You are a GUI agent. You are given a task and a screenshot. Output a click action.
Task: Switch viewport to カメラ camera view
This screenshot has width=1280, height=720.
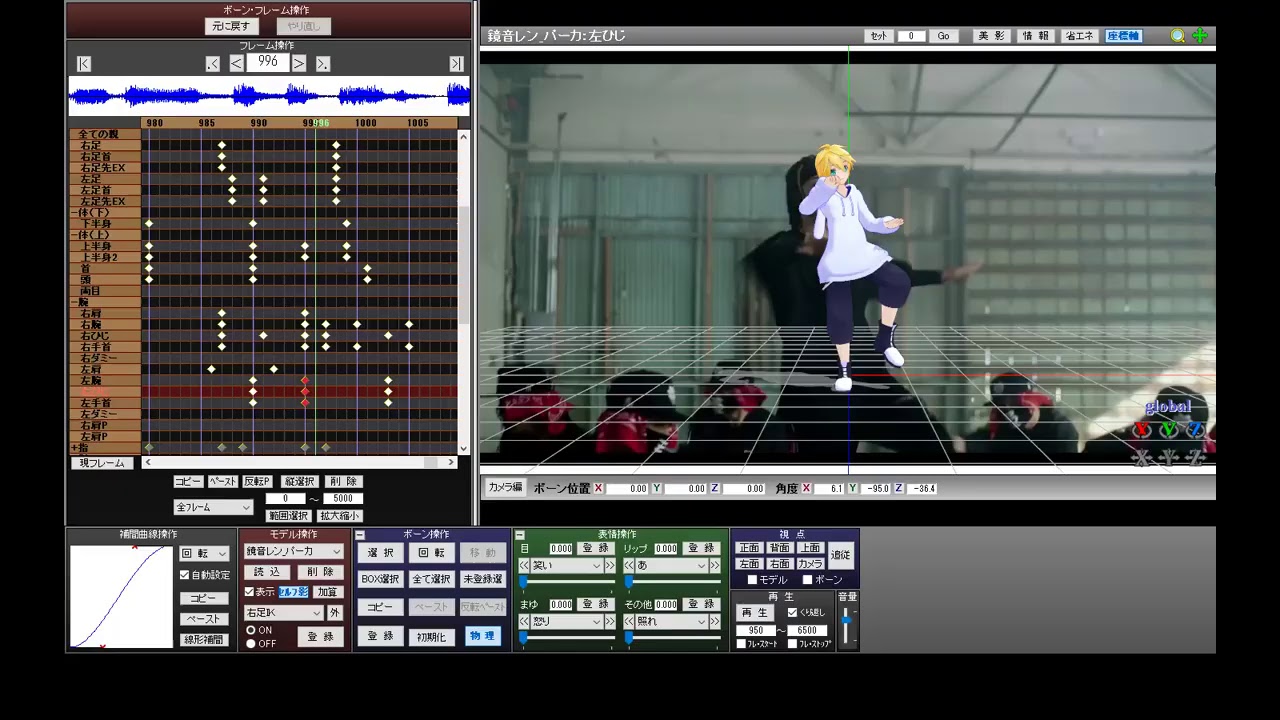(x=810, y=564)
